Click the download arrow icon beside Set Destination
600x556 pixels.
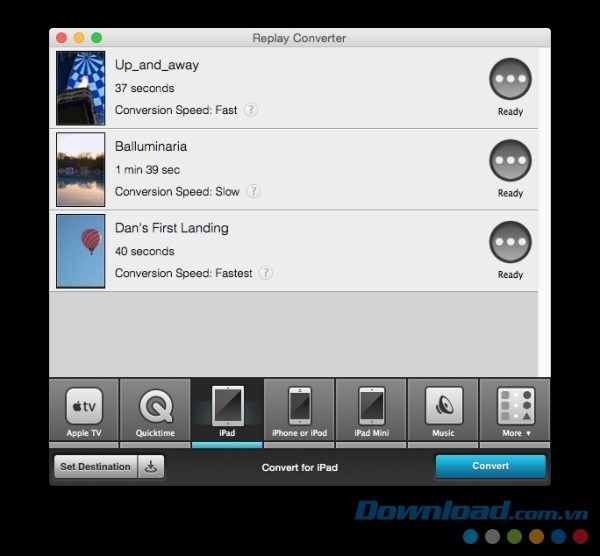pos(151,467)
